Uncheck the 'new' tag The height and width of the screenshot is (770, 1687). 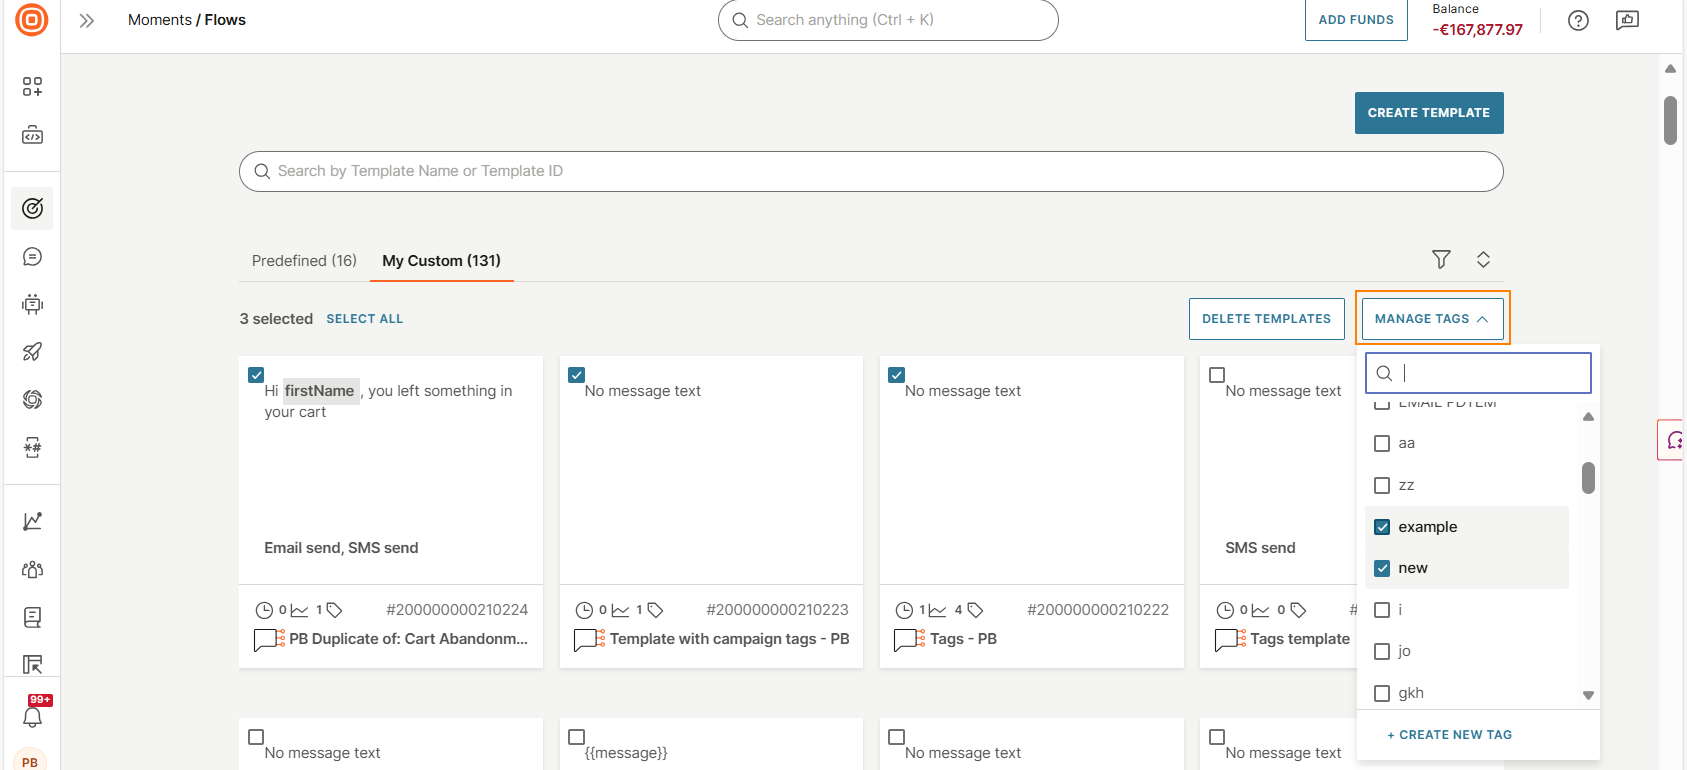tap(1382, 568)
